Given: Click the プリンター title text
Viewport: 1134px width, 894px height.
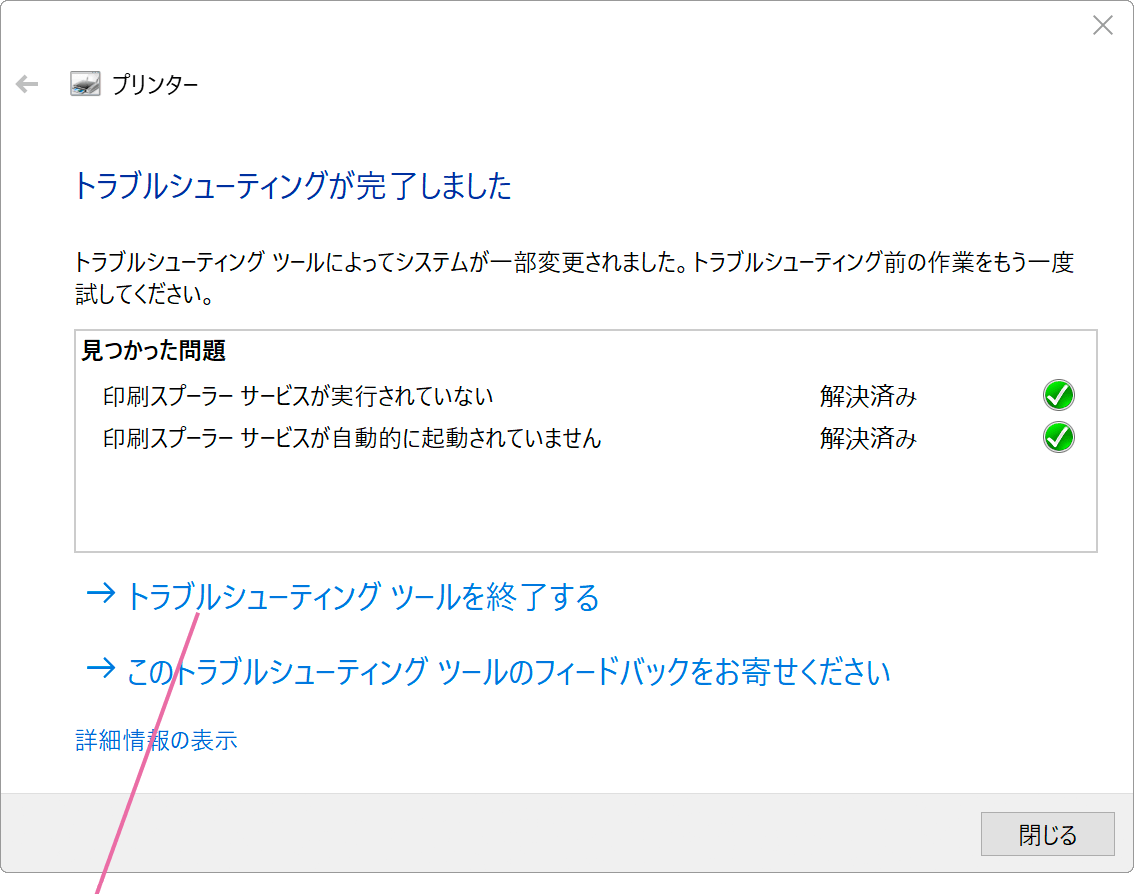Looking at the screenshot, I should 154,85.
